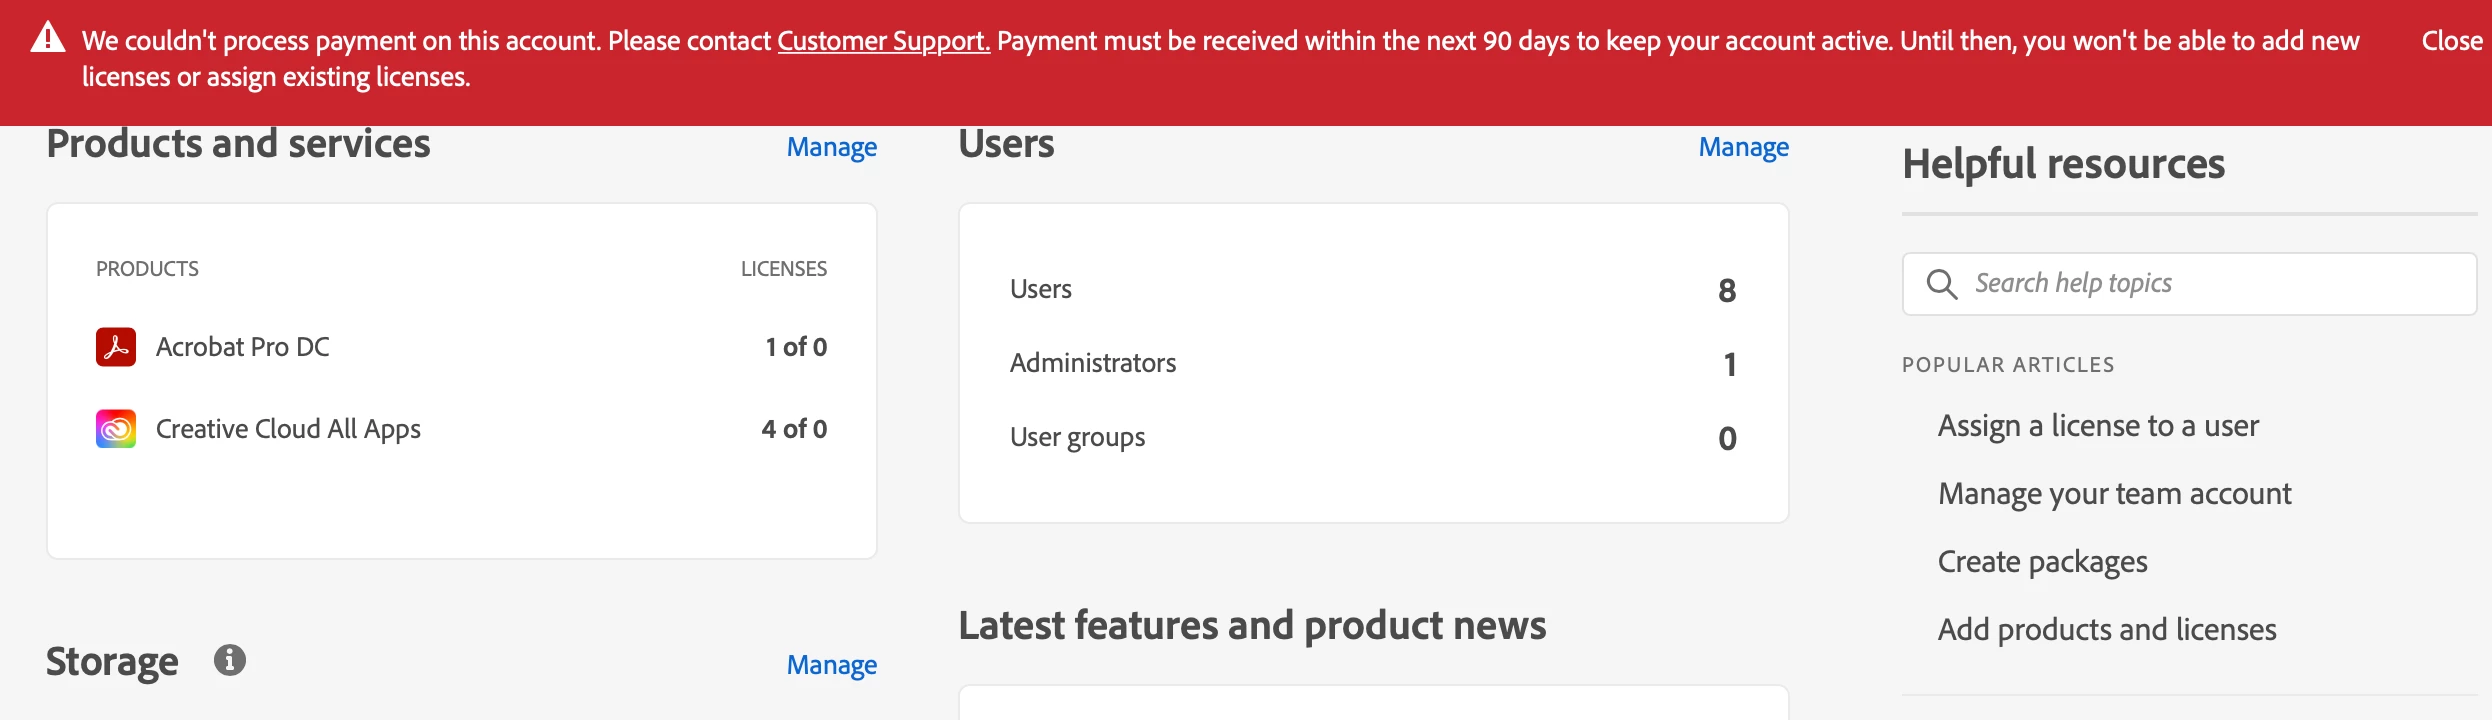Click the administrators count 1
Viewport: 2492px width, 720px height.
[1730, 365]
